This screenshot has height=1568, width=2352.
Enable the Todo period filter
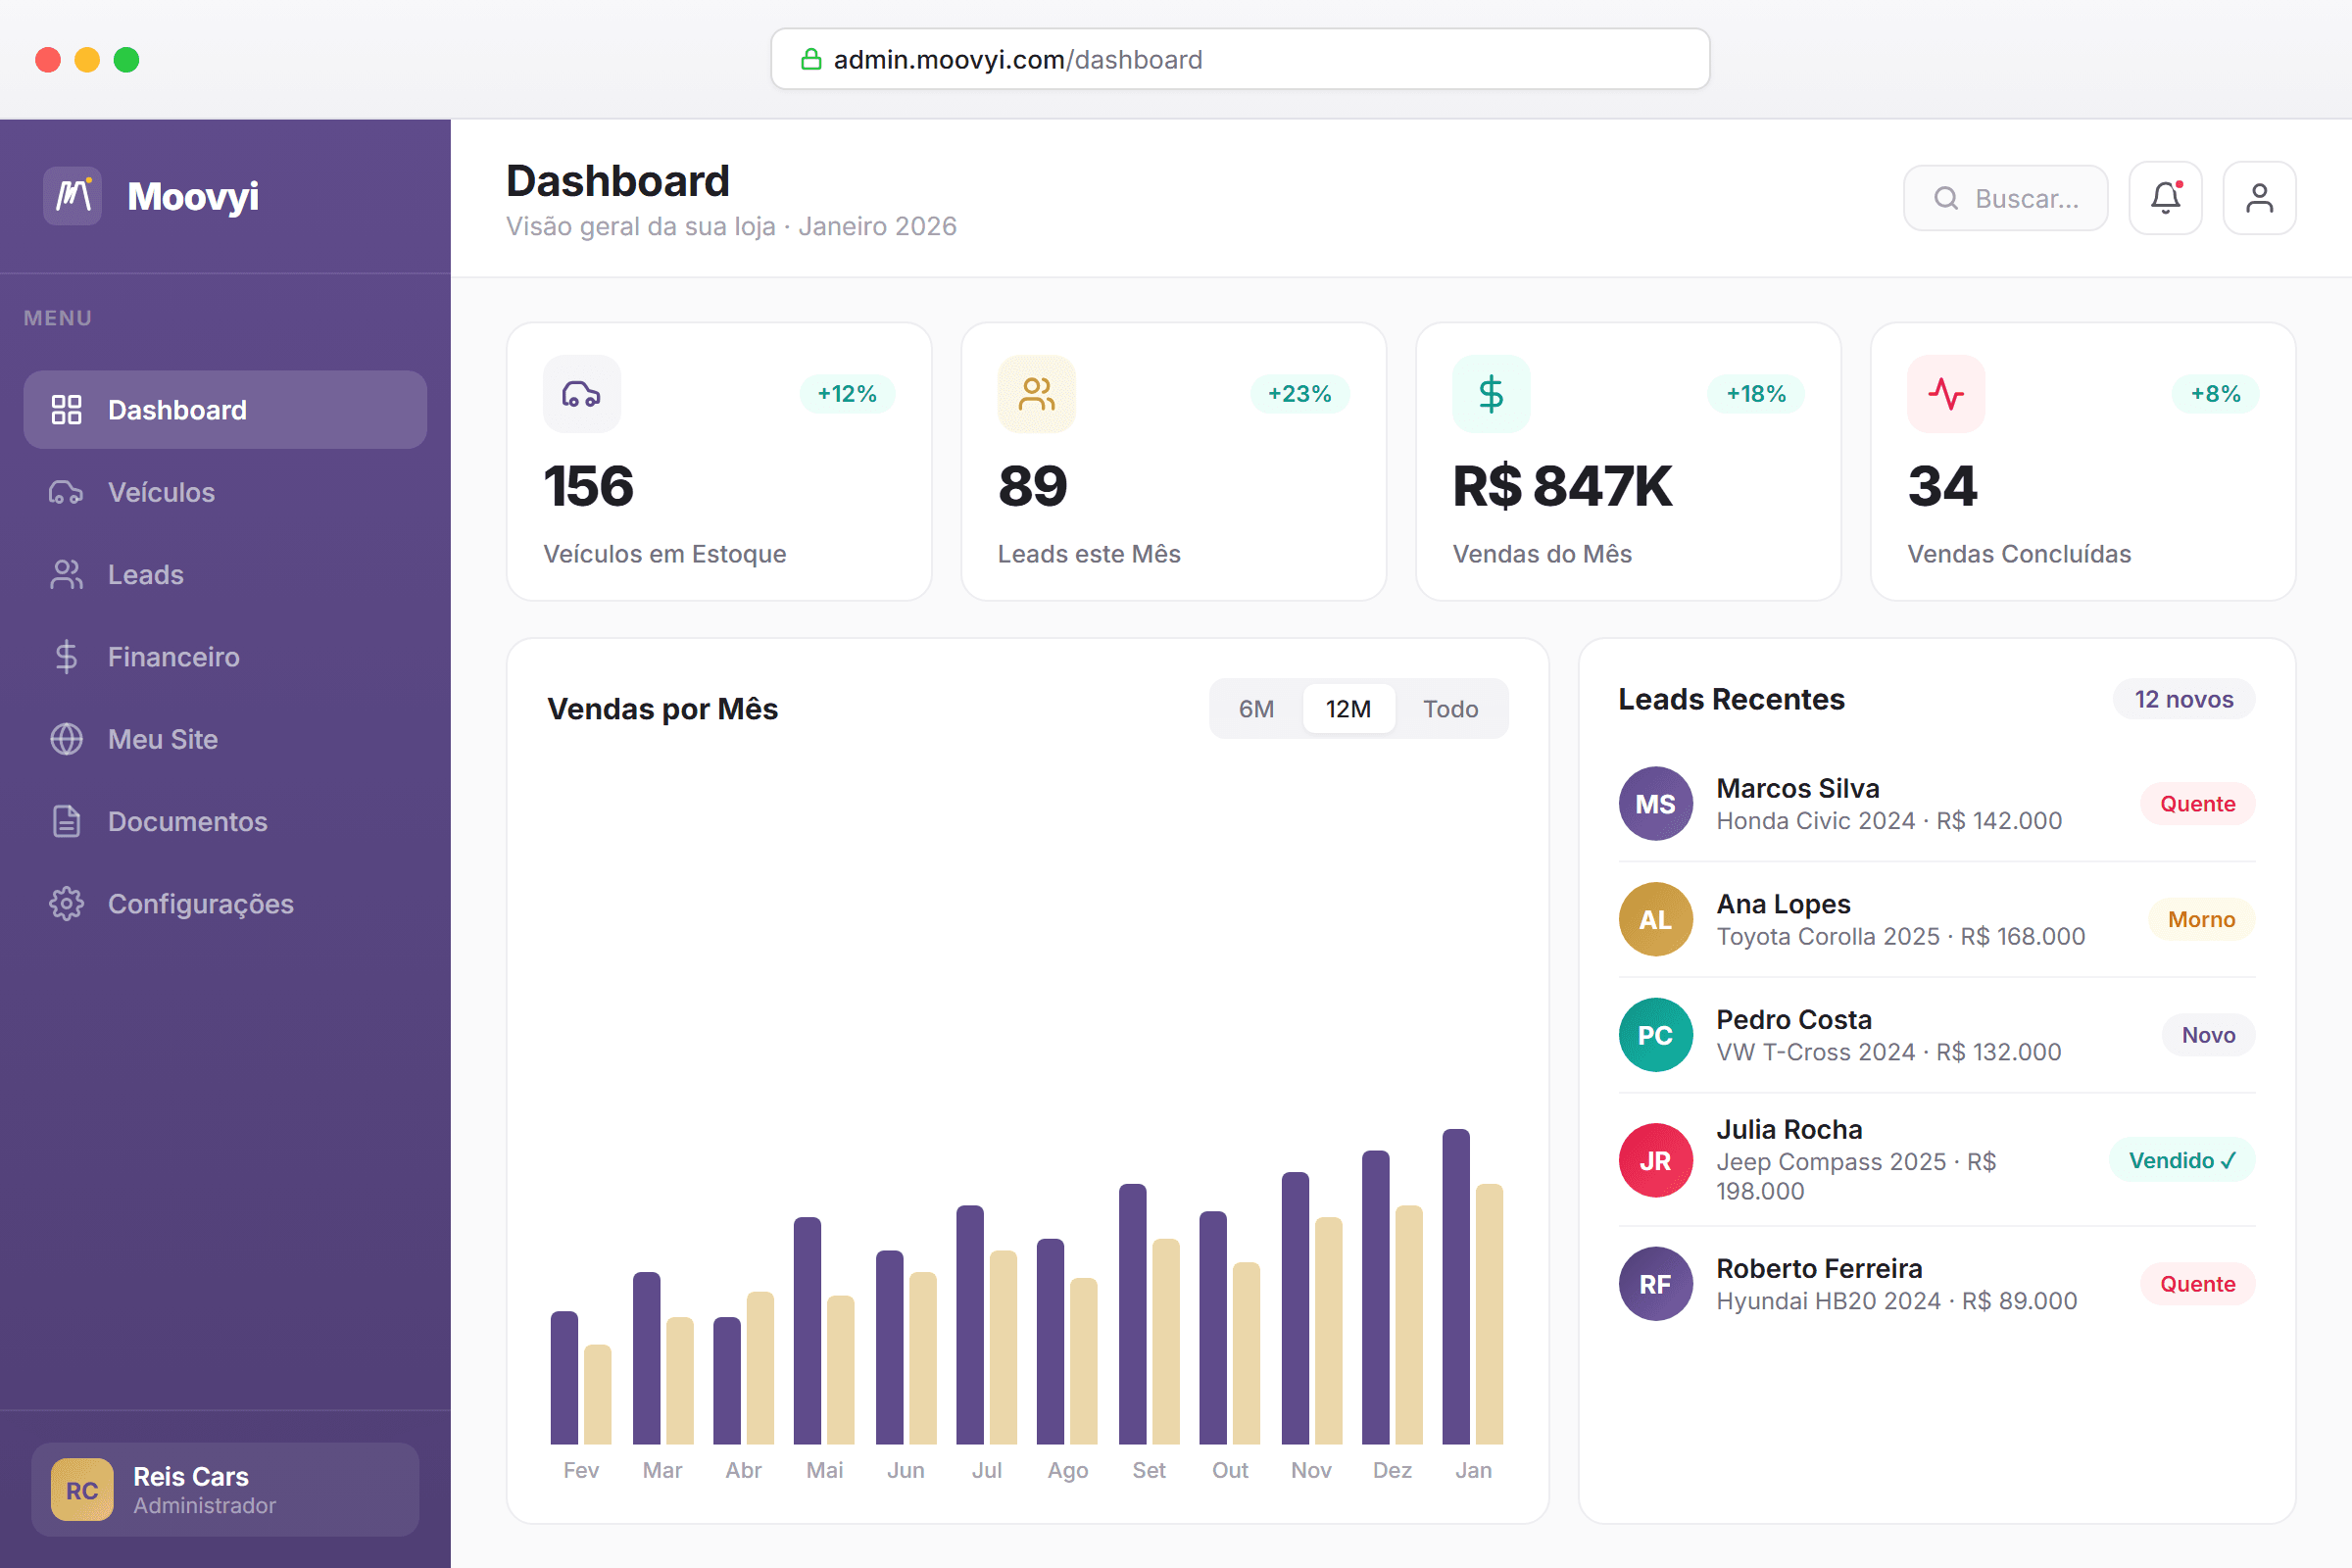click(1451, 708)
